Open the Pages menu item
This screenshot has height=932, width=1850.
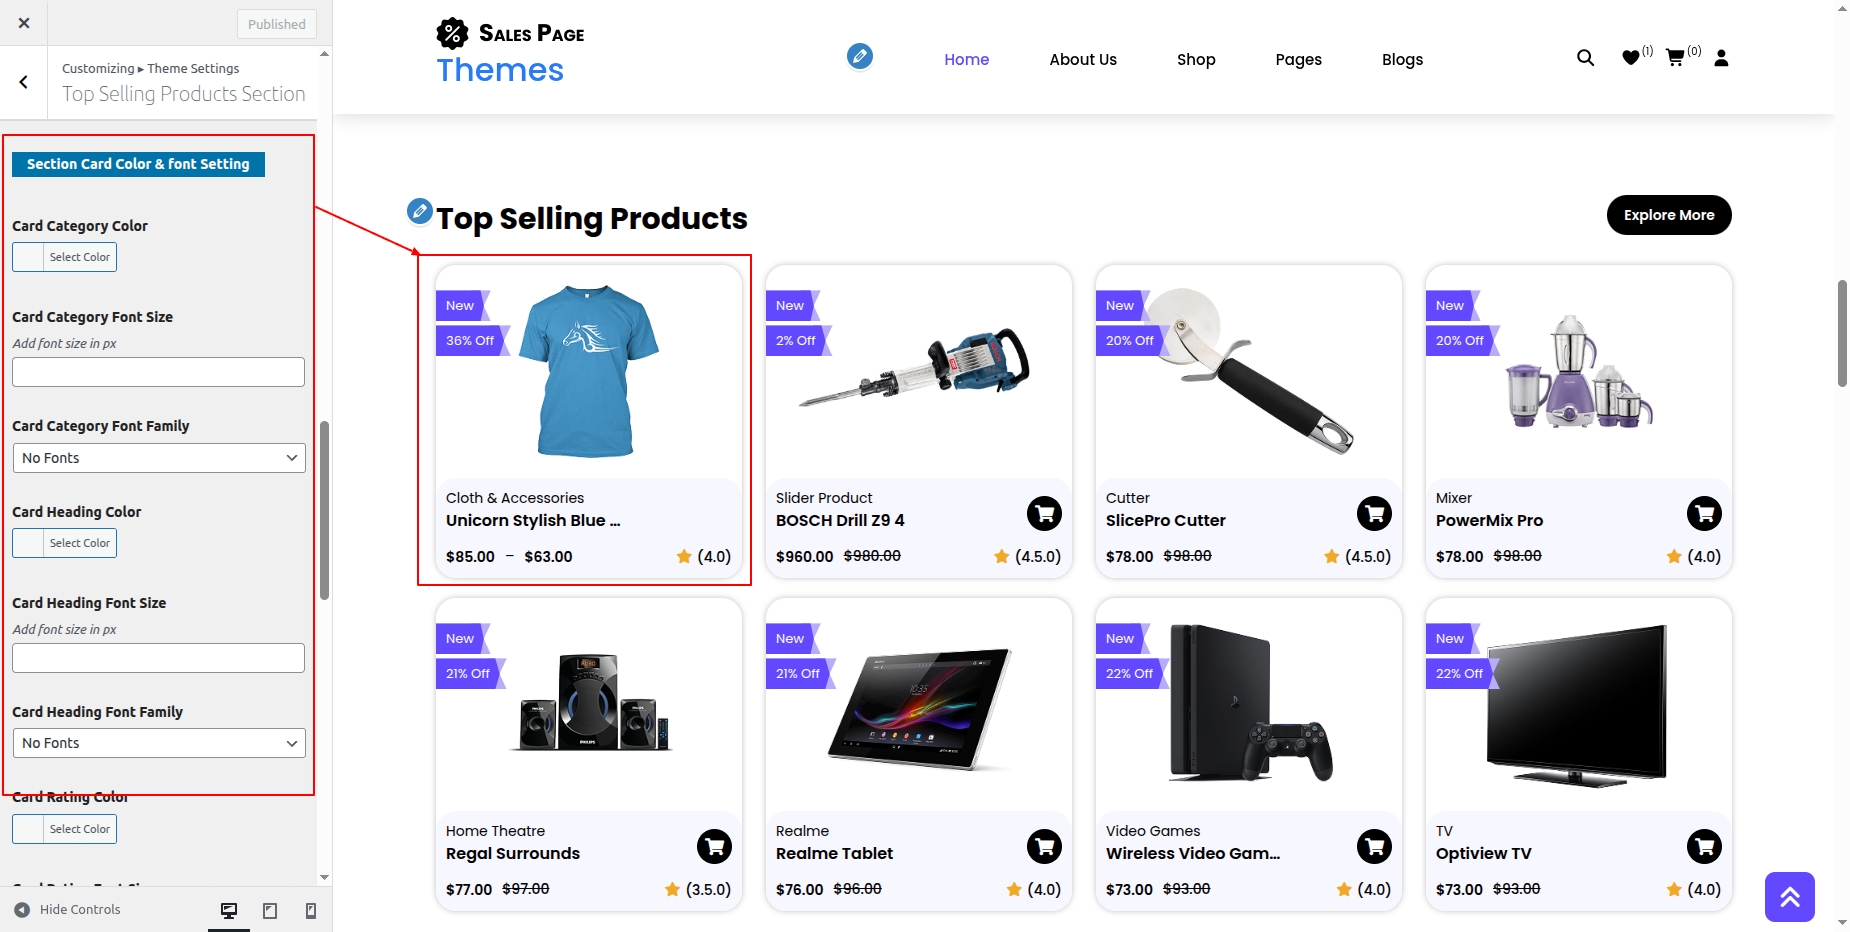click(x=1298, y=60)
